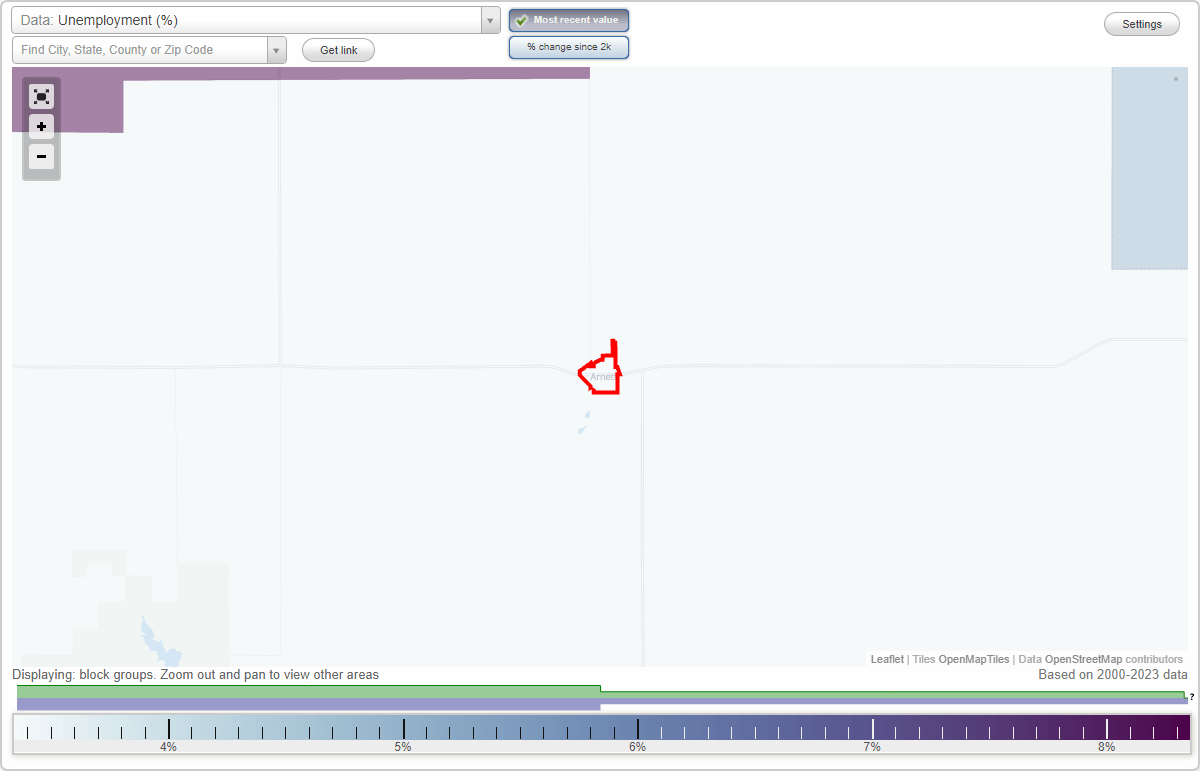1200x771 pixels.
Task: Select the light blue block group region
Action: coord(1149,168)
